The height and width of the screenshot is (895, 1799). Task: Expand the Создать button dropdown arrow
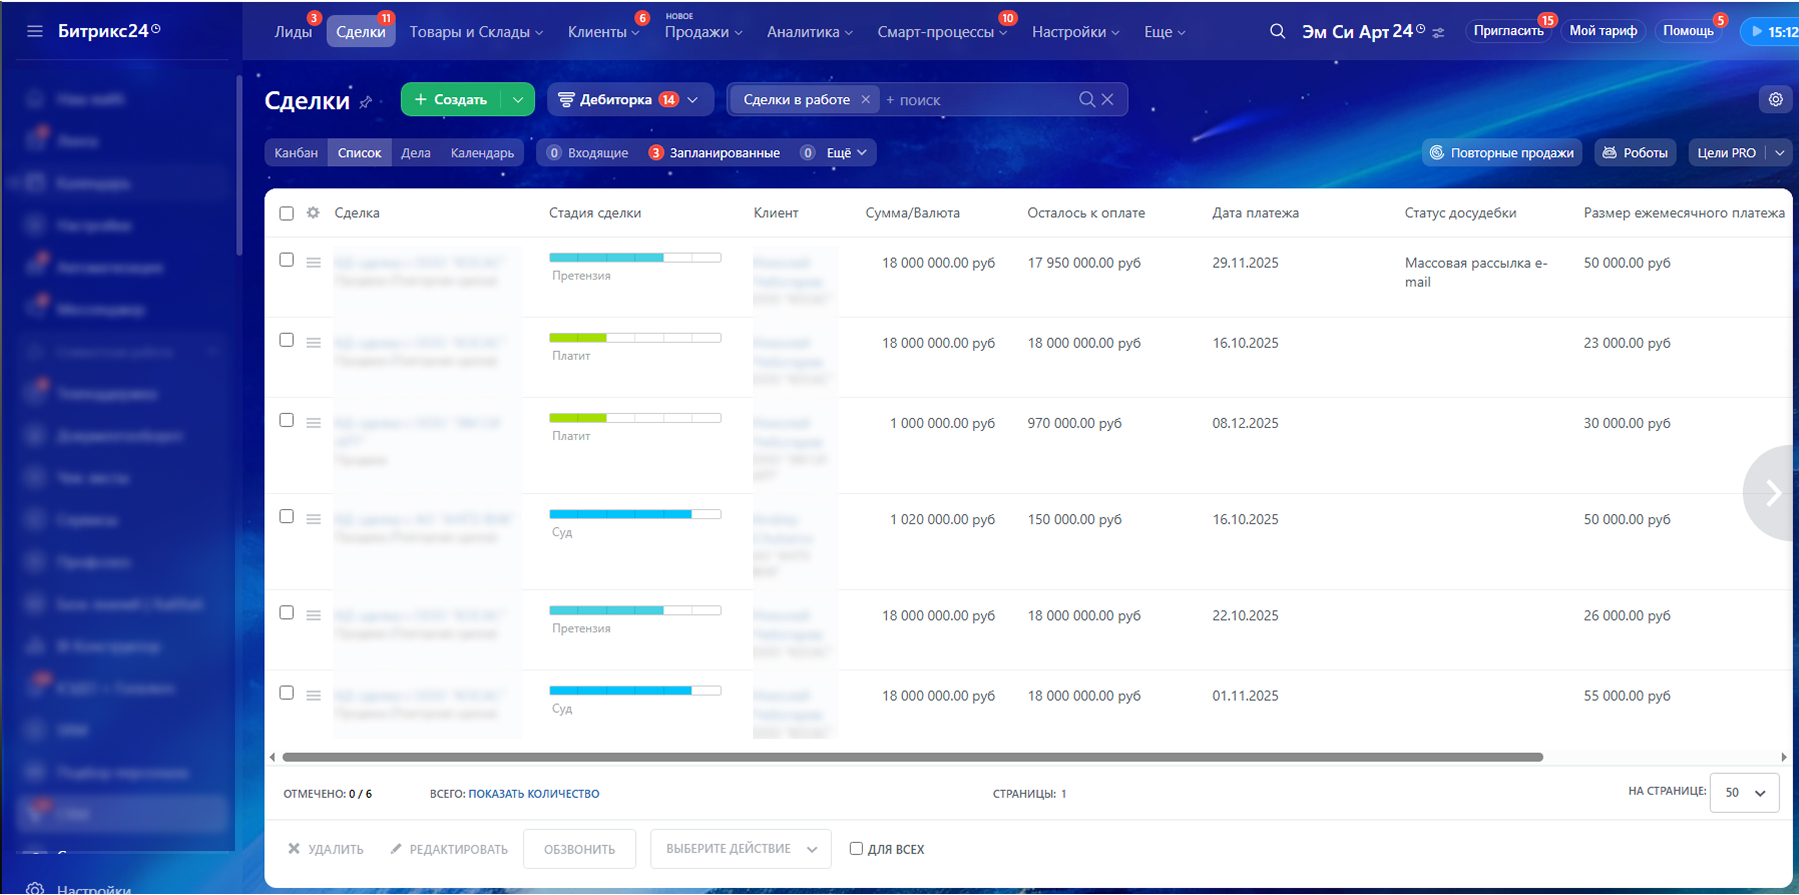tap(517, 100)
